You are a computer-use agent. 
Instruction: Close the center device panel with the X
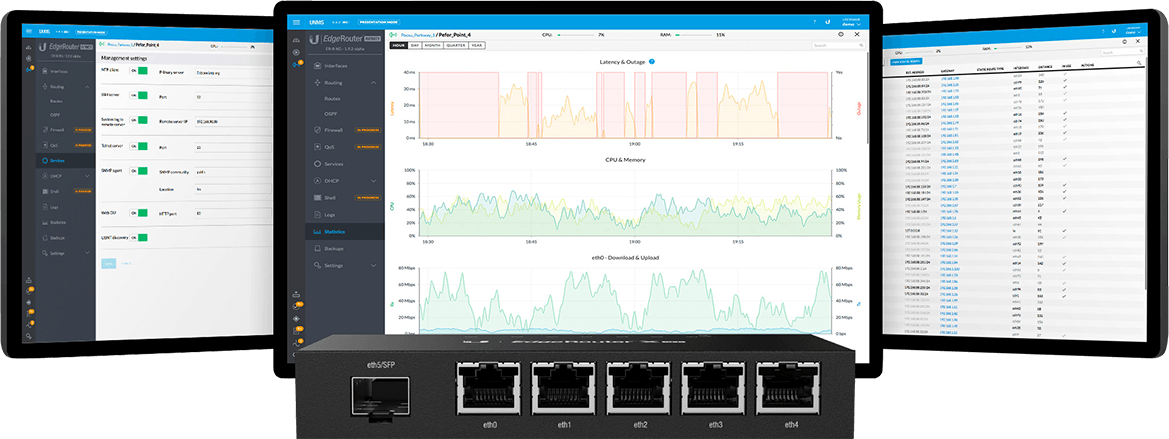click(x=857, y=34)
